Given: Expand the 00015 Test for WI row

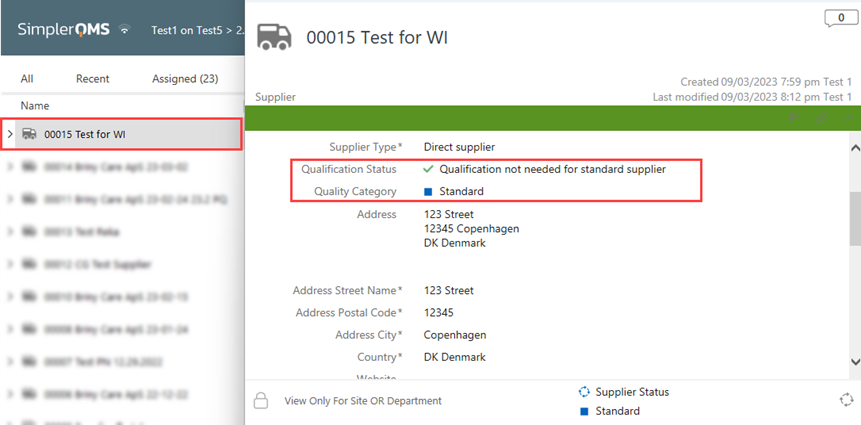Looking at the screenshot, I should (x=10, y=133).
